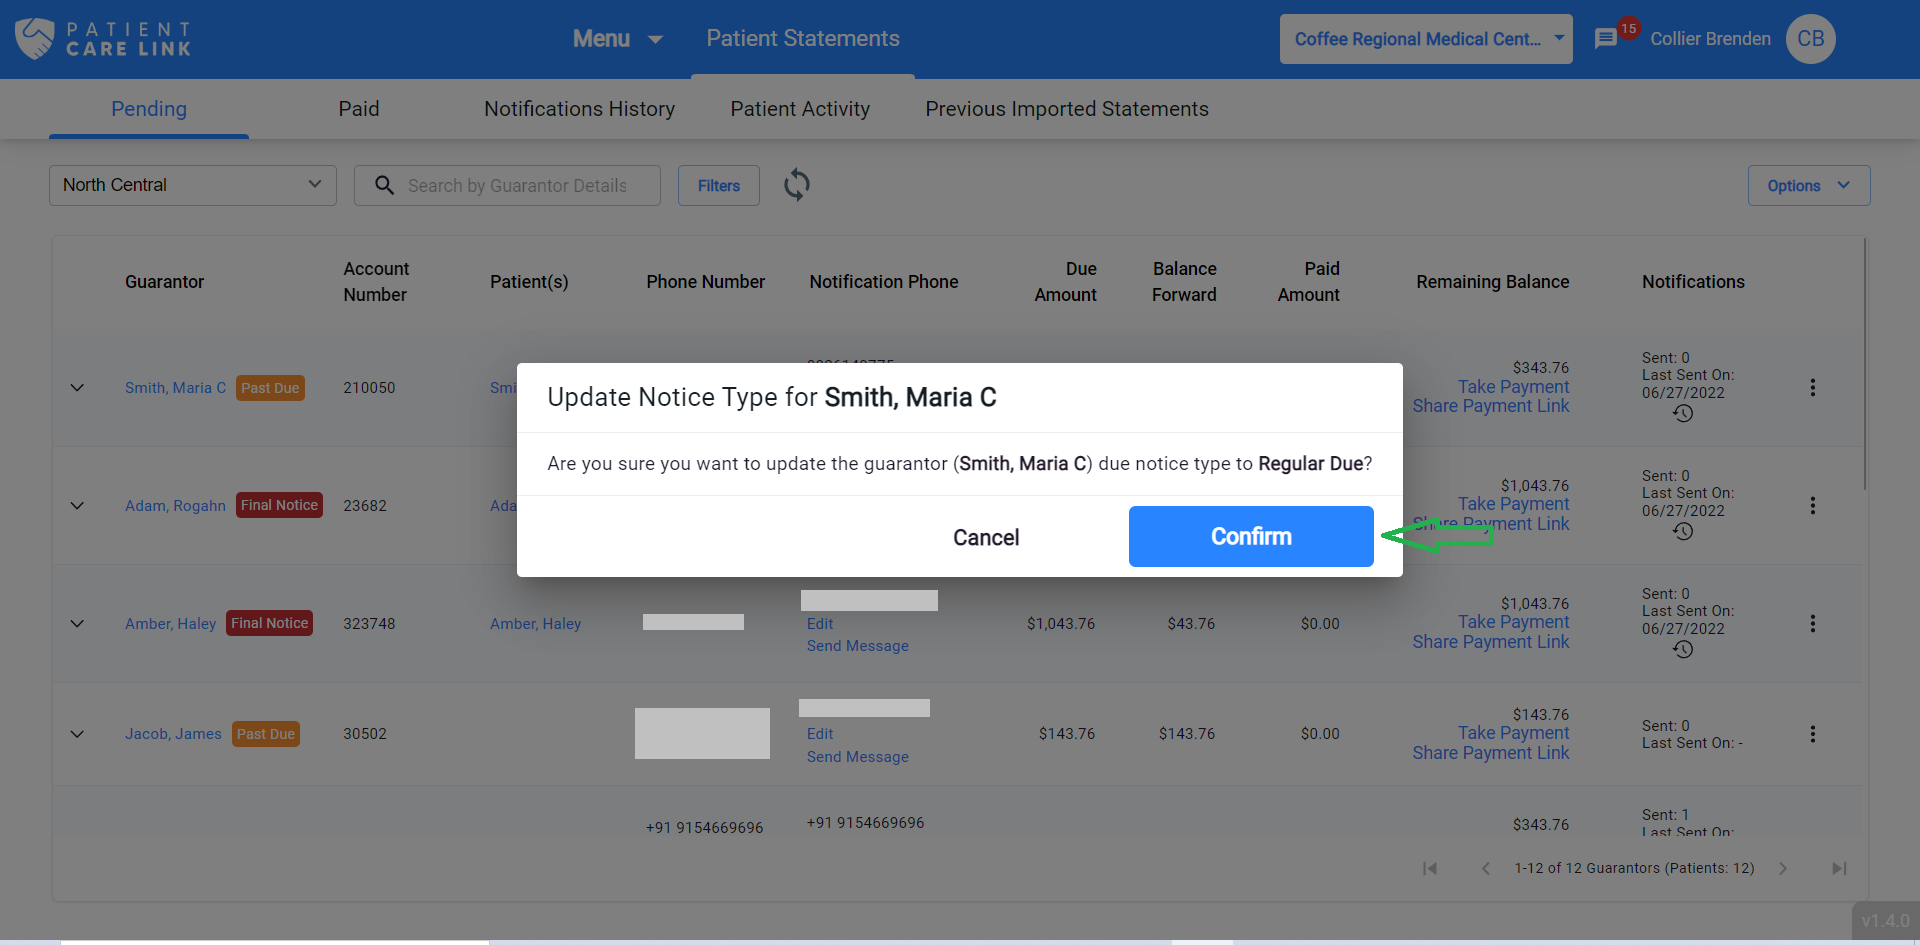This screenshot has width=1920, height=945.
Task: Click Send Message for Amber, Haley
Action: (x=858, y=646)
